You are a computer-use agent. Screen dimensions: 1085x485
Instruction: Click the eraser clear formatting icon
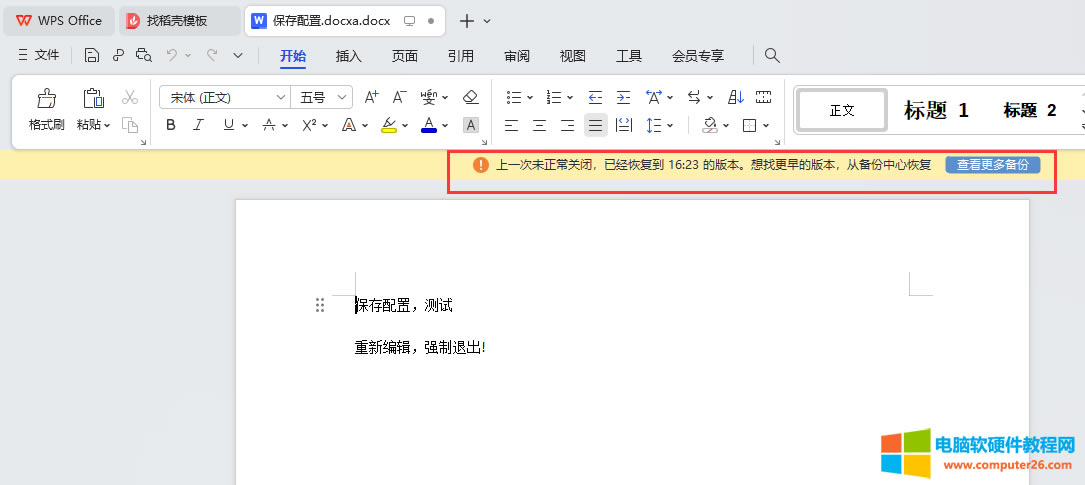(x=471, y=97)
